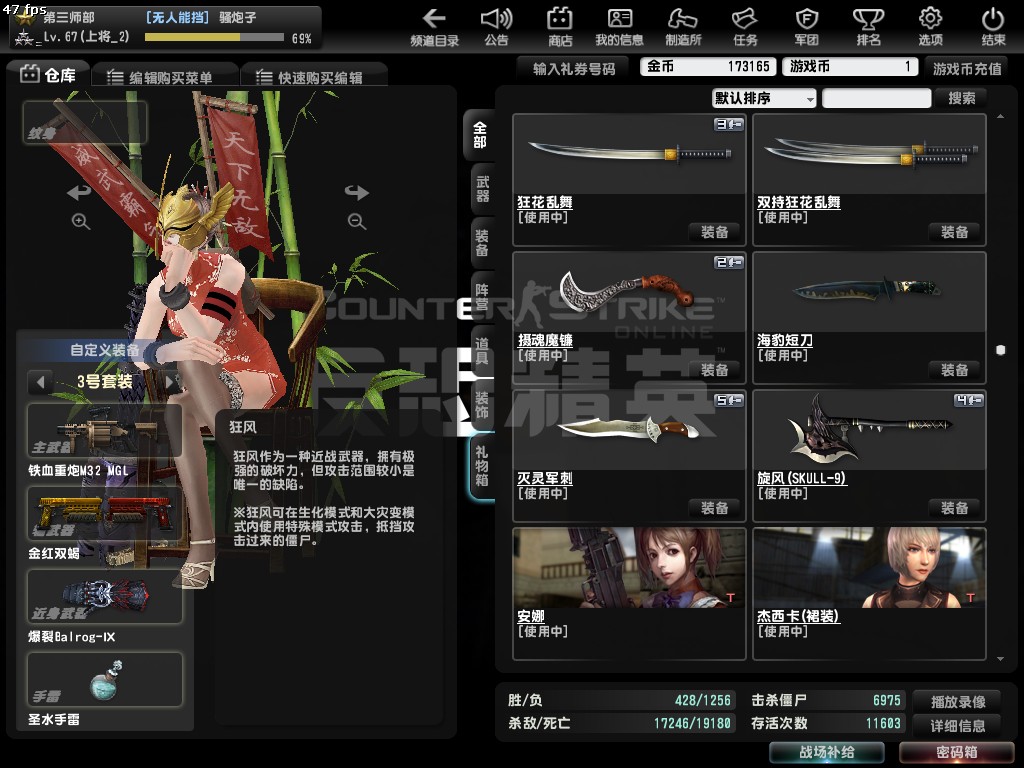Click the 双持狂花乱舞 dual katana image
1024x768 pixels.
pyautogui.click(x=869, y=154)
